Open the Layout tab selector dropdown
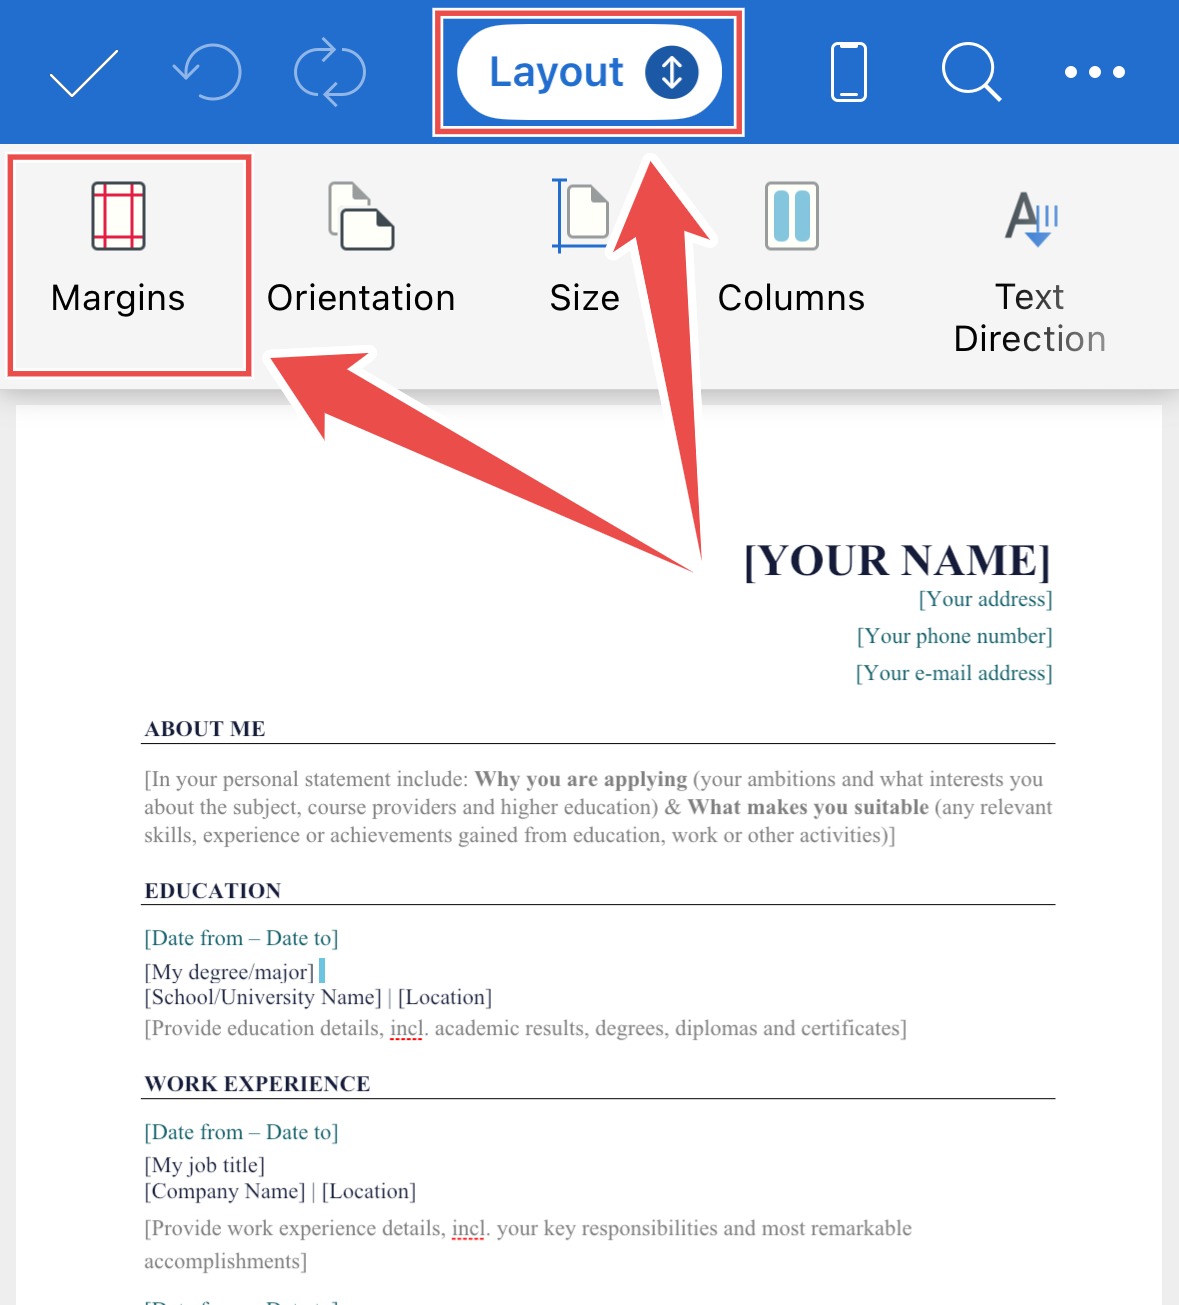 (x=589, y=72)
